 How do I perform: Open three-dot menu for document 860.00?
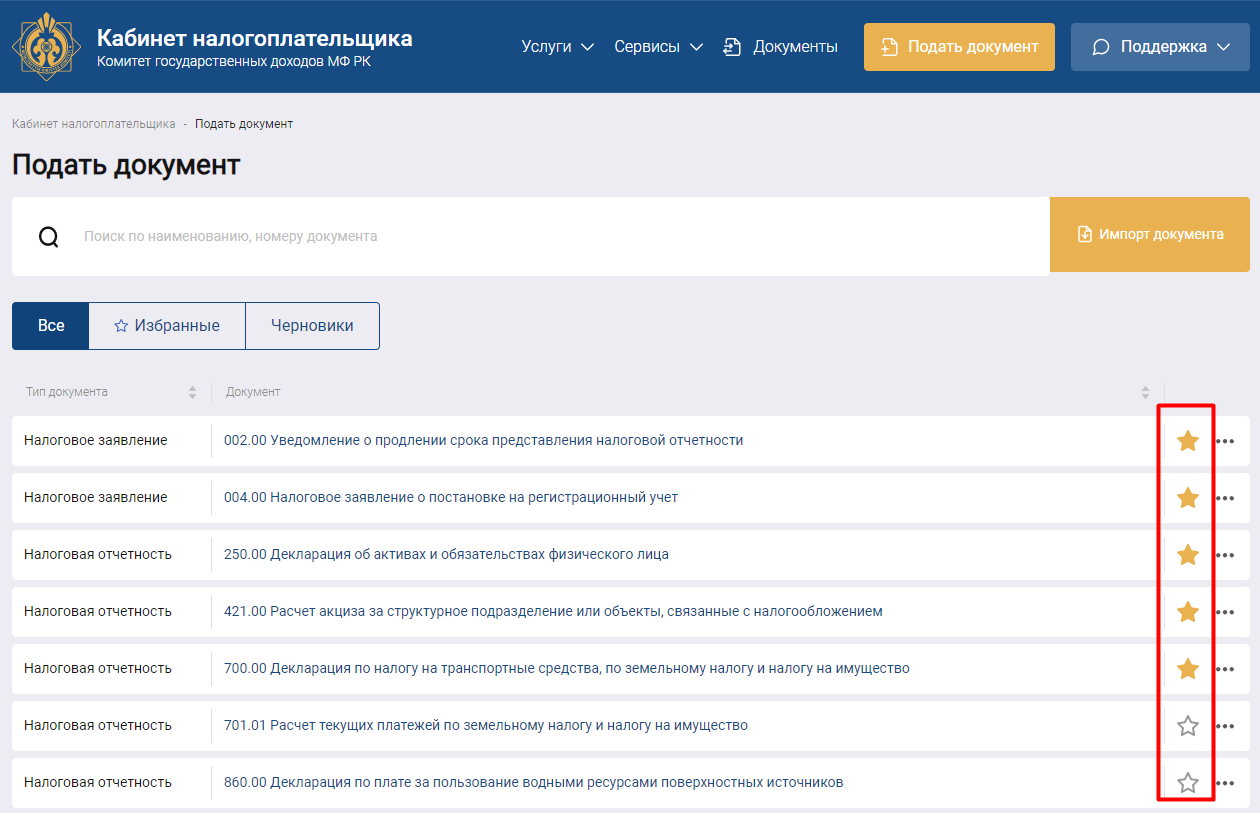[x=1225, y=783]
